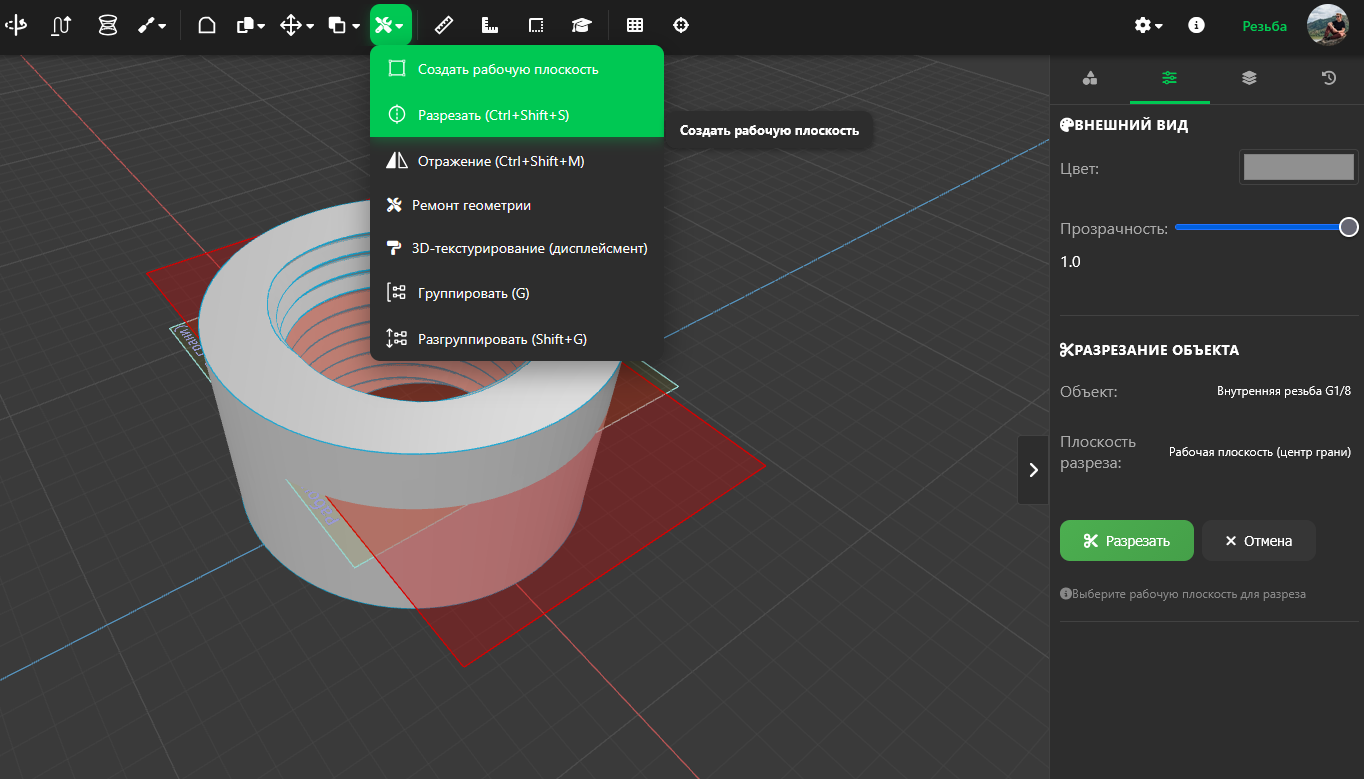Choose Разрезать (Ctrl+Shift+S) menu item
Viewport: 1364px width, 779px height.
click(517, 115)
